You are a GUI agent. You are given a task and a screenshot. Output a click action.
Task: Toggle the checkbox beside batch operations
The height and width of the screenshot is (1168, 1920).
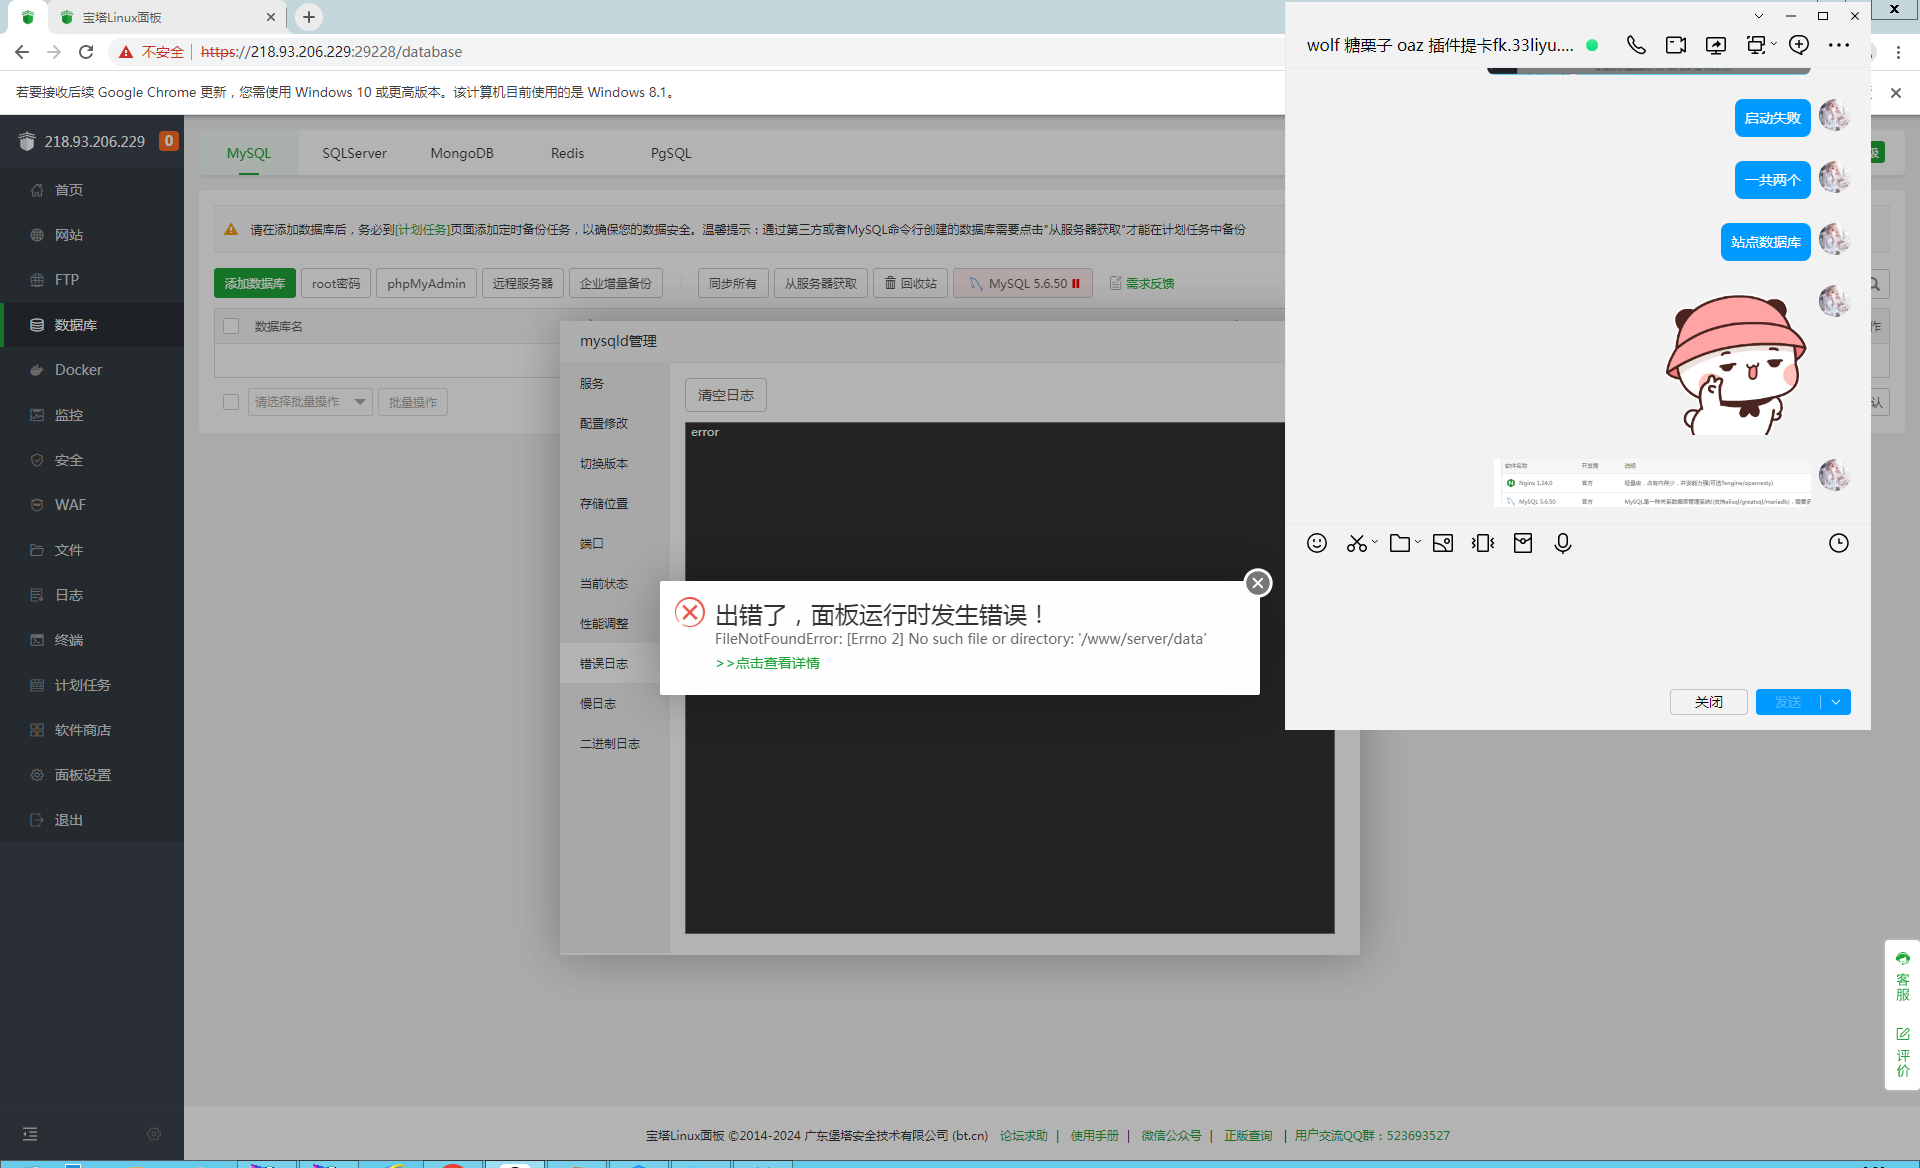[231, 402]
